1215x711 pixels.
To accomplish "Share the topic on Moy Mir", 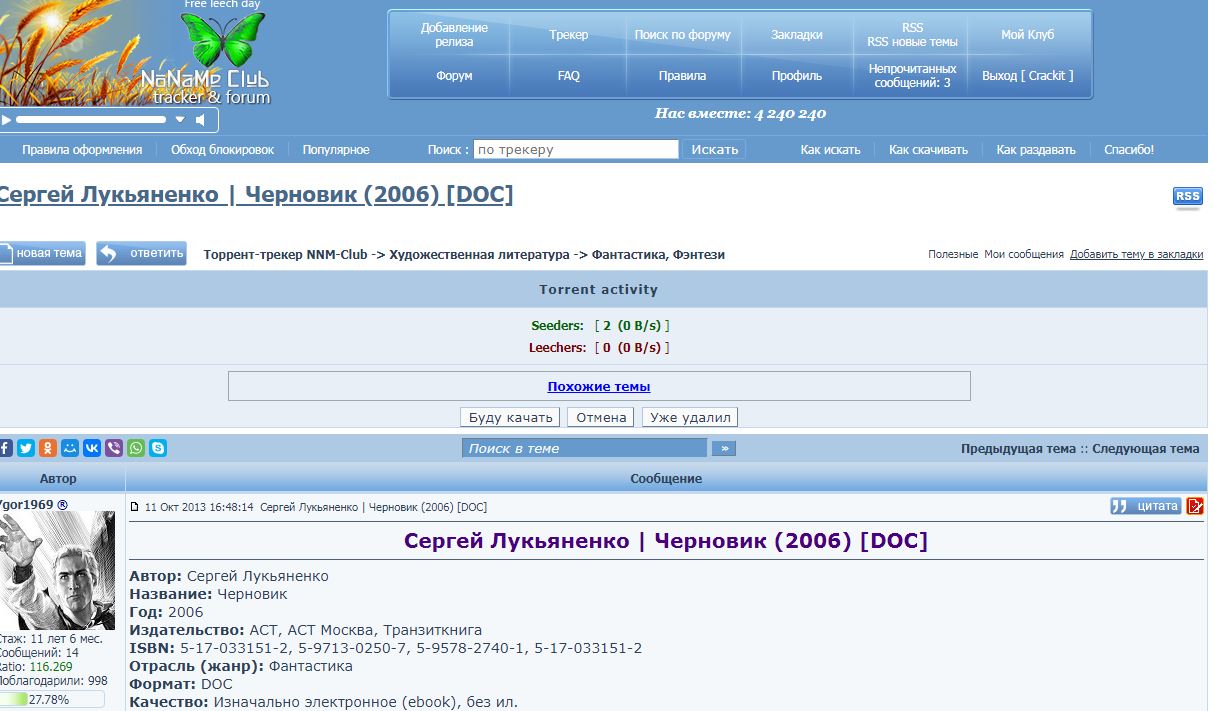I will (69, 448).
